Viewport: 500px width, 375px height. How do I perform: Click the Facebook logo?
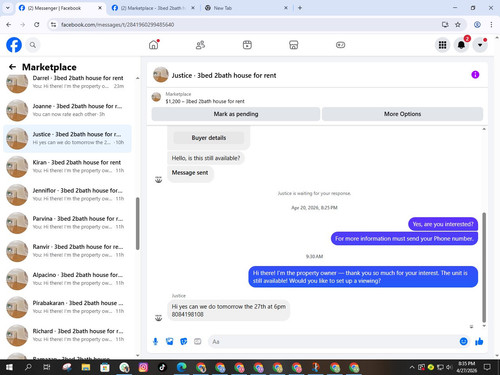tap(14, 45)
